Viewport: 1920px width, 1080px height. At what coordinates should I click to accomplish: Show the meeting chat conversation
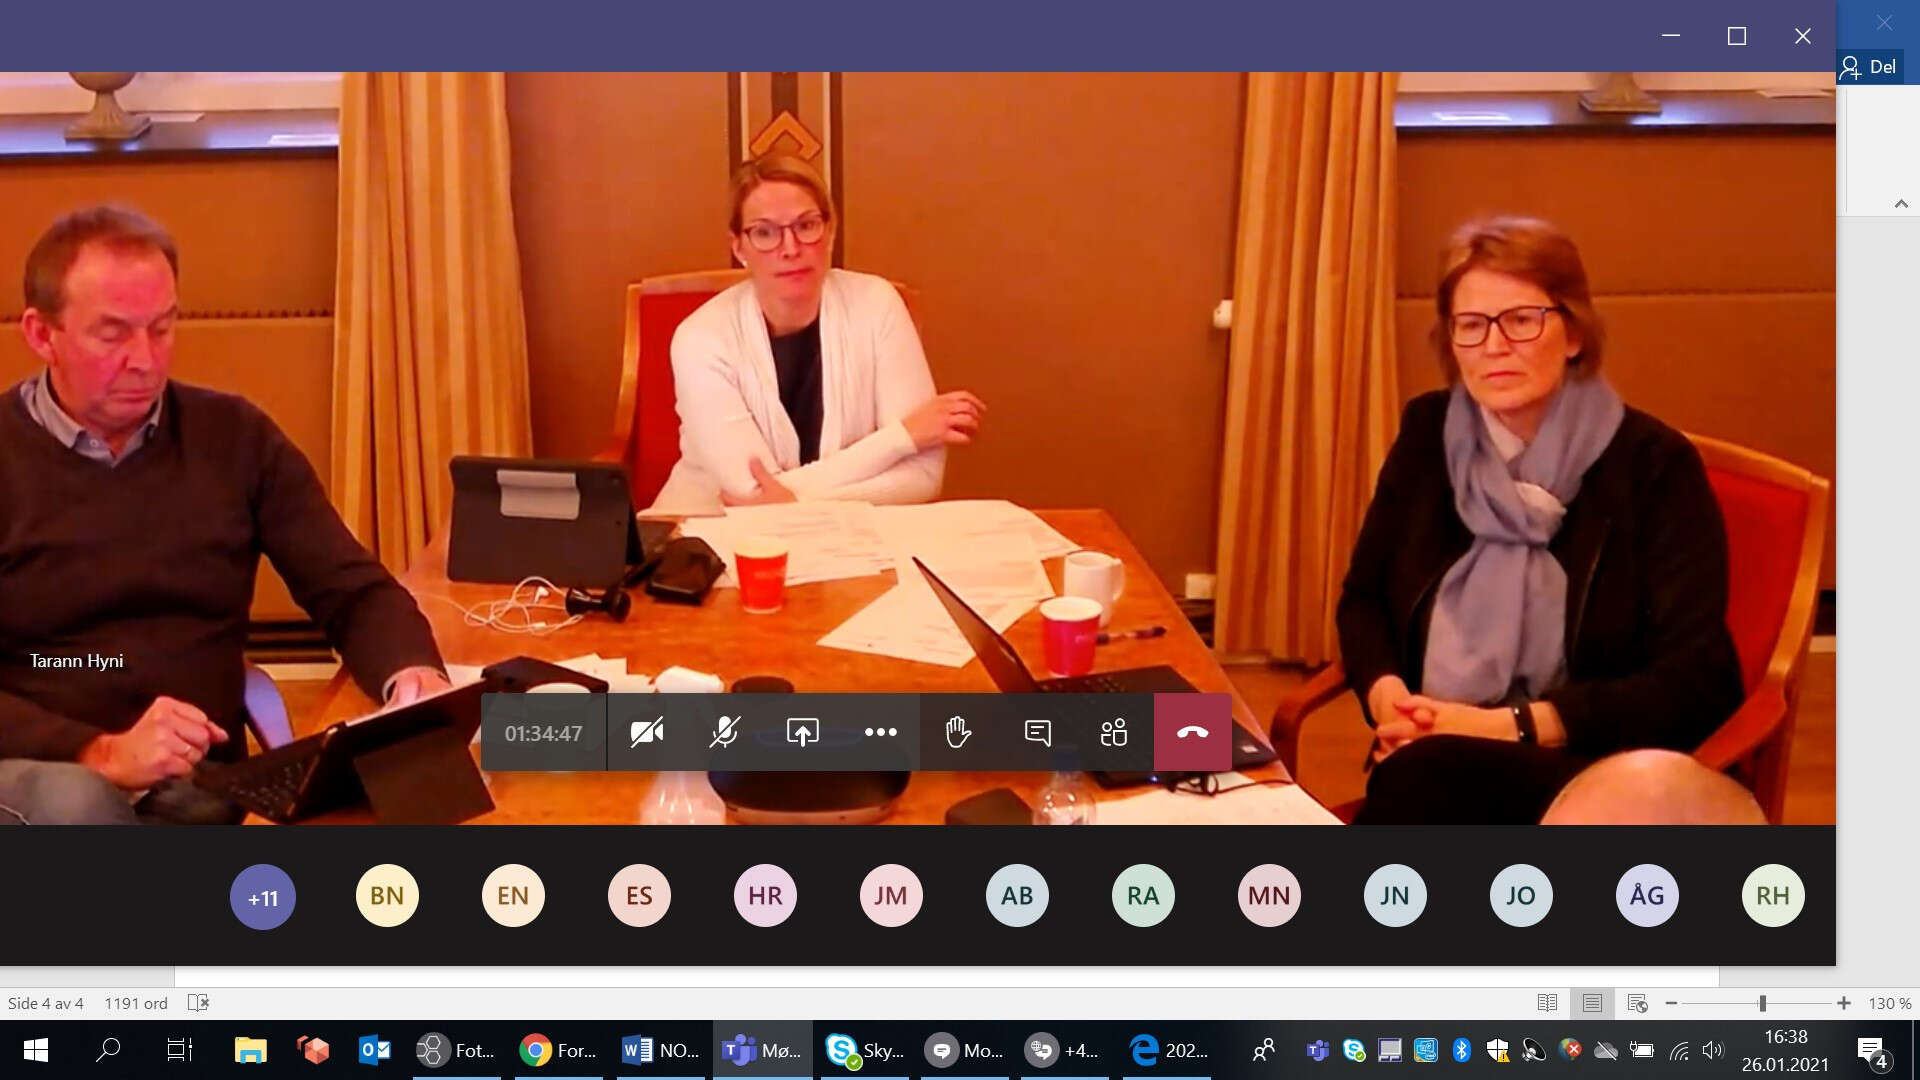click(x=1037, y=733)
